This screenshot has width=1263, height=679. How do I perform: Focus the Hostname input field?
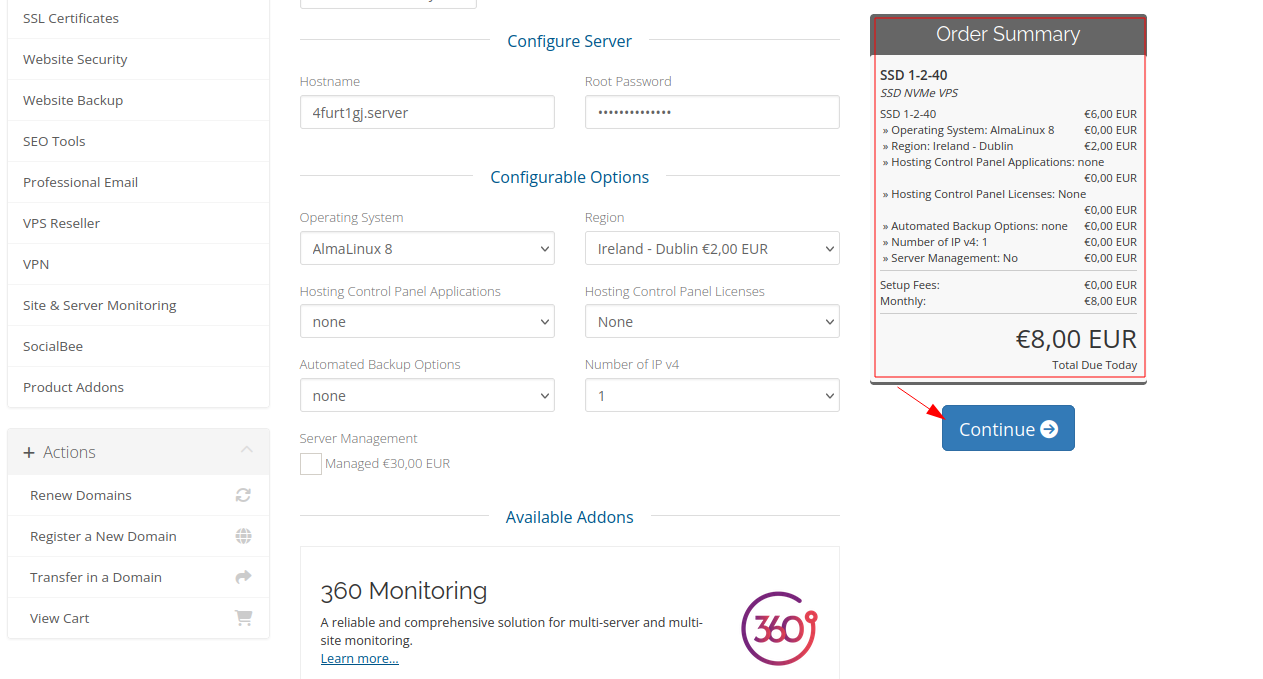tap(427, 112)
